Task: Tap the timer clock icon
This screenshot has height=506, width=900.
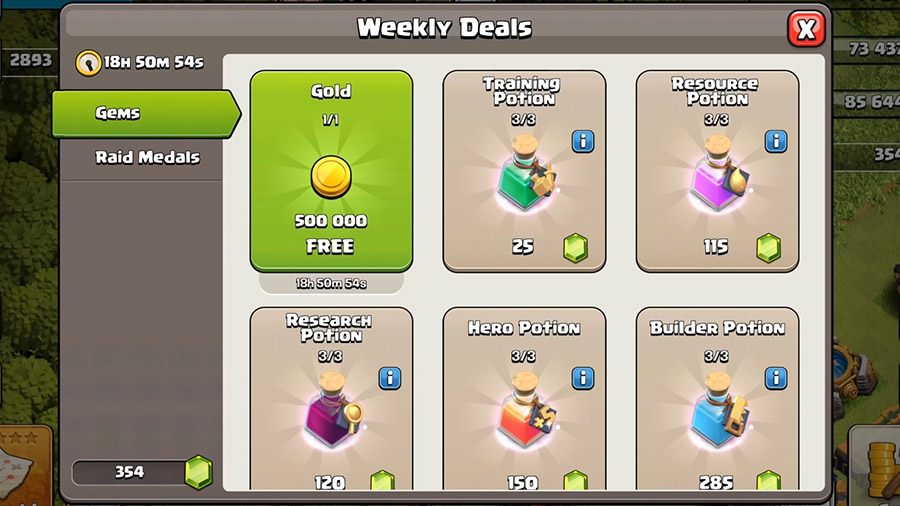Action: [88, 63]
